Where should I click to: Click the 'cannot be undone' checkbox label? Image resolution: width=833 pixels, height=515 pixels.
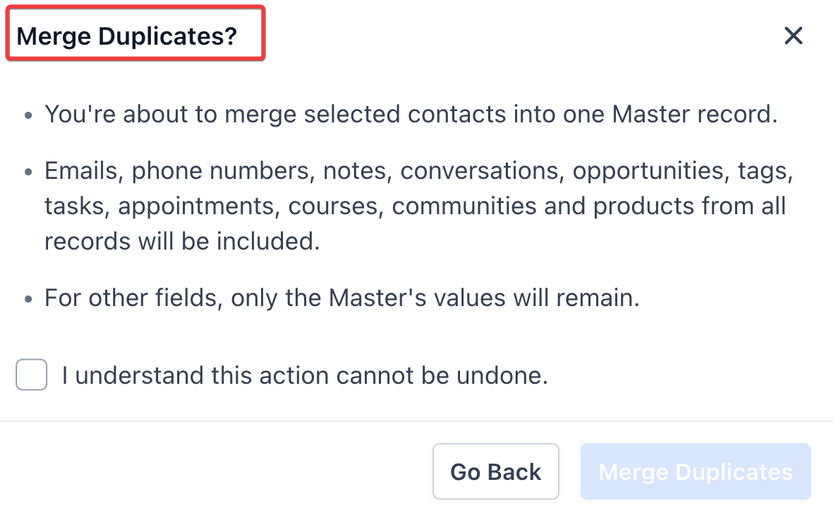point(304,376)
